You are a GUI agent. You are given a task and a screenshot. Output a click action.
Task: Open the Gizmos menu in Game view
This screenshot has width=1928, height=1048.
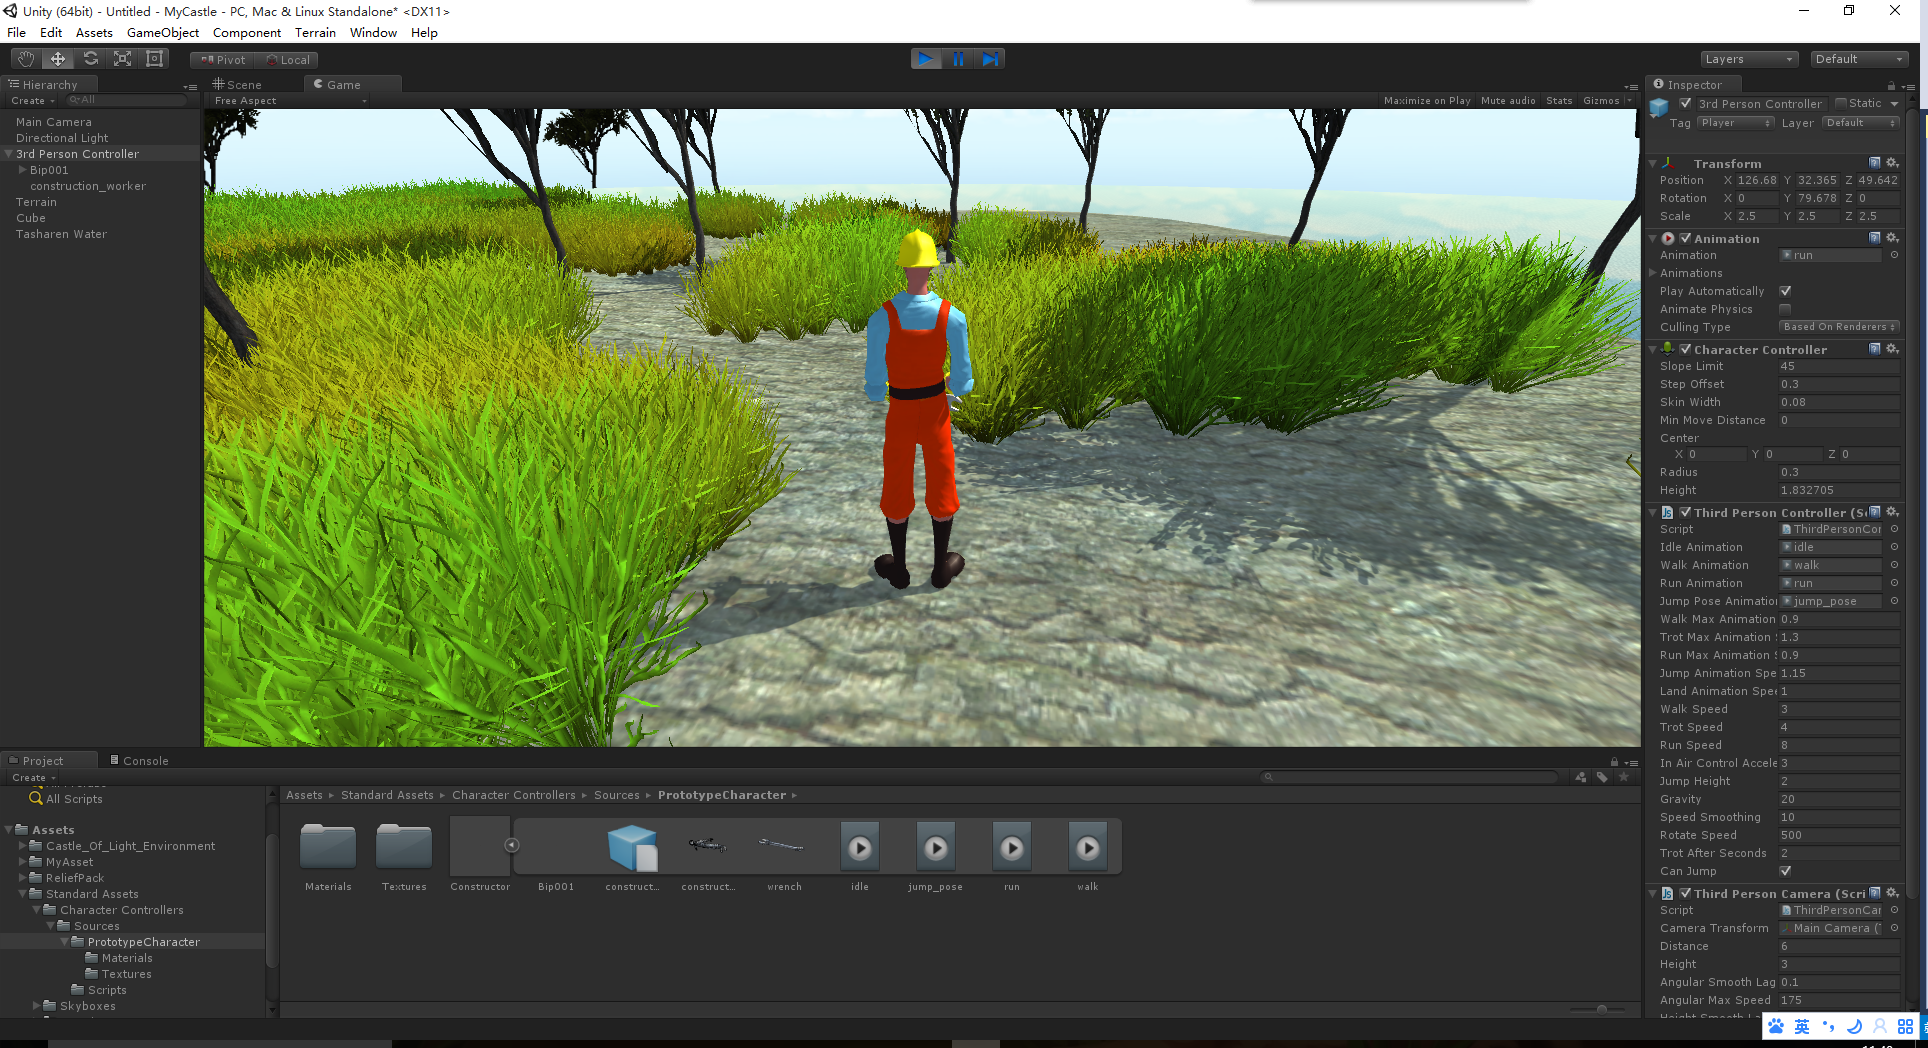pos(1607,101)
